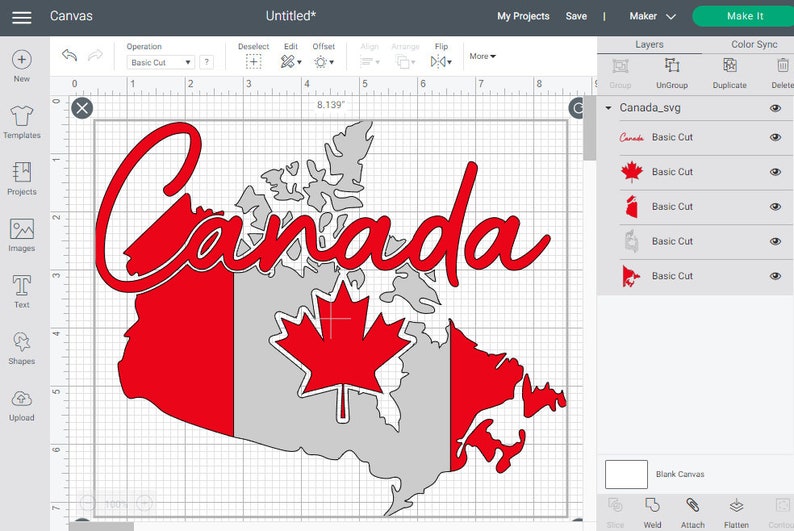Weld the selected layers
794x531 pixels.
652,513
